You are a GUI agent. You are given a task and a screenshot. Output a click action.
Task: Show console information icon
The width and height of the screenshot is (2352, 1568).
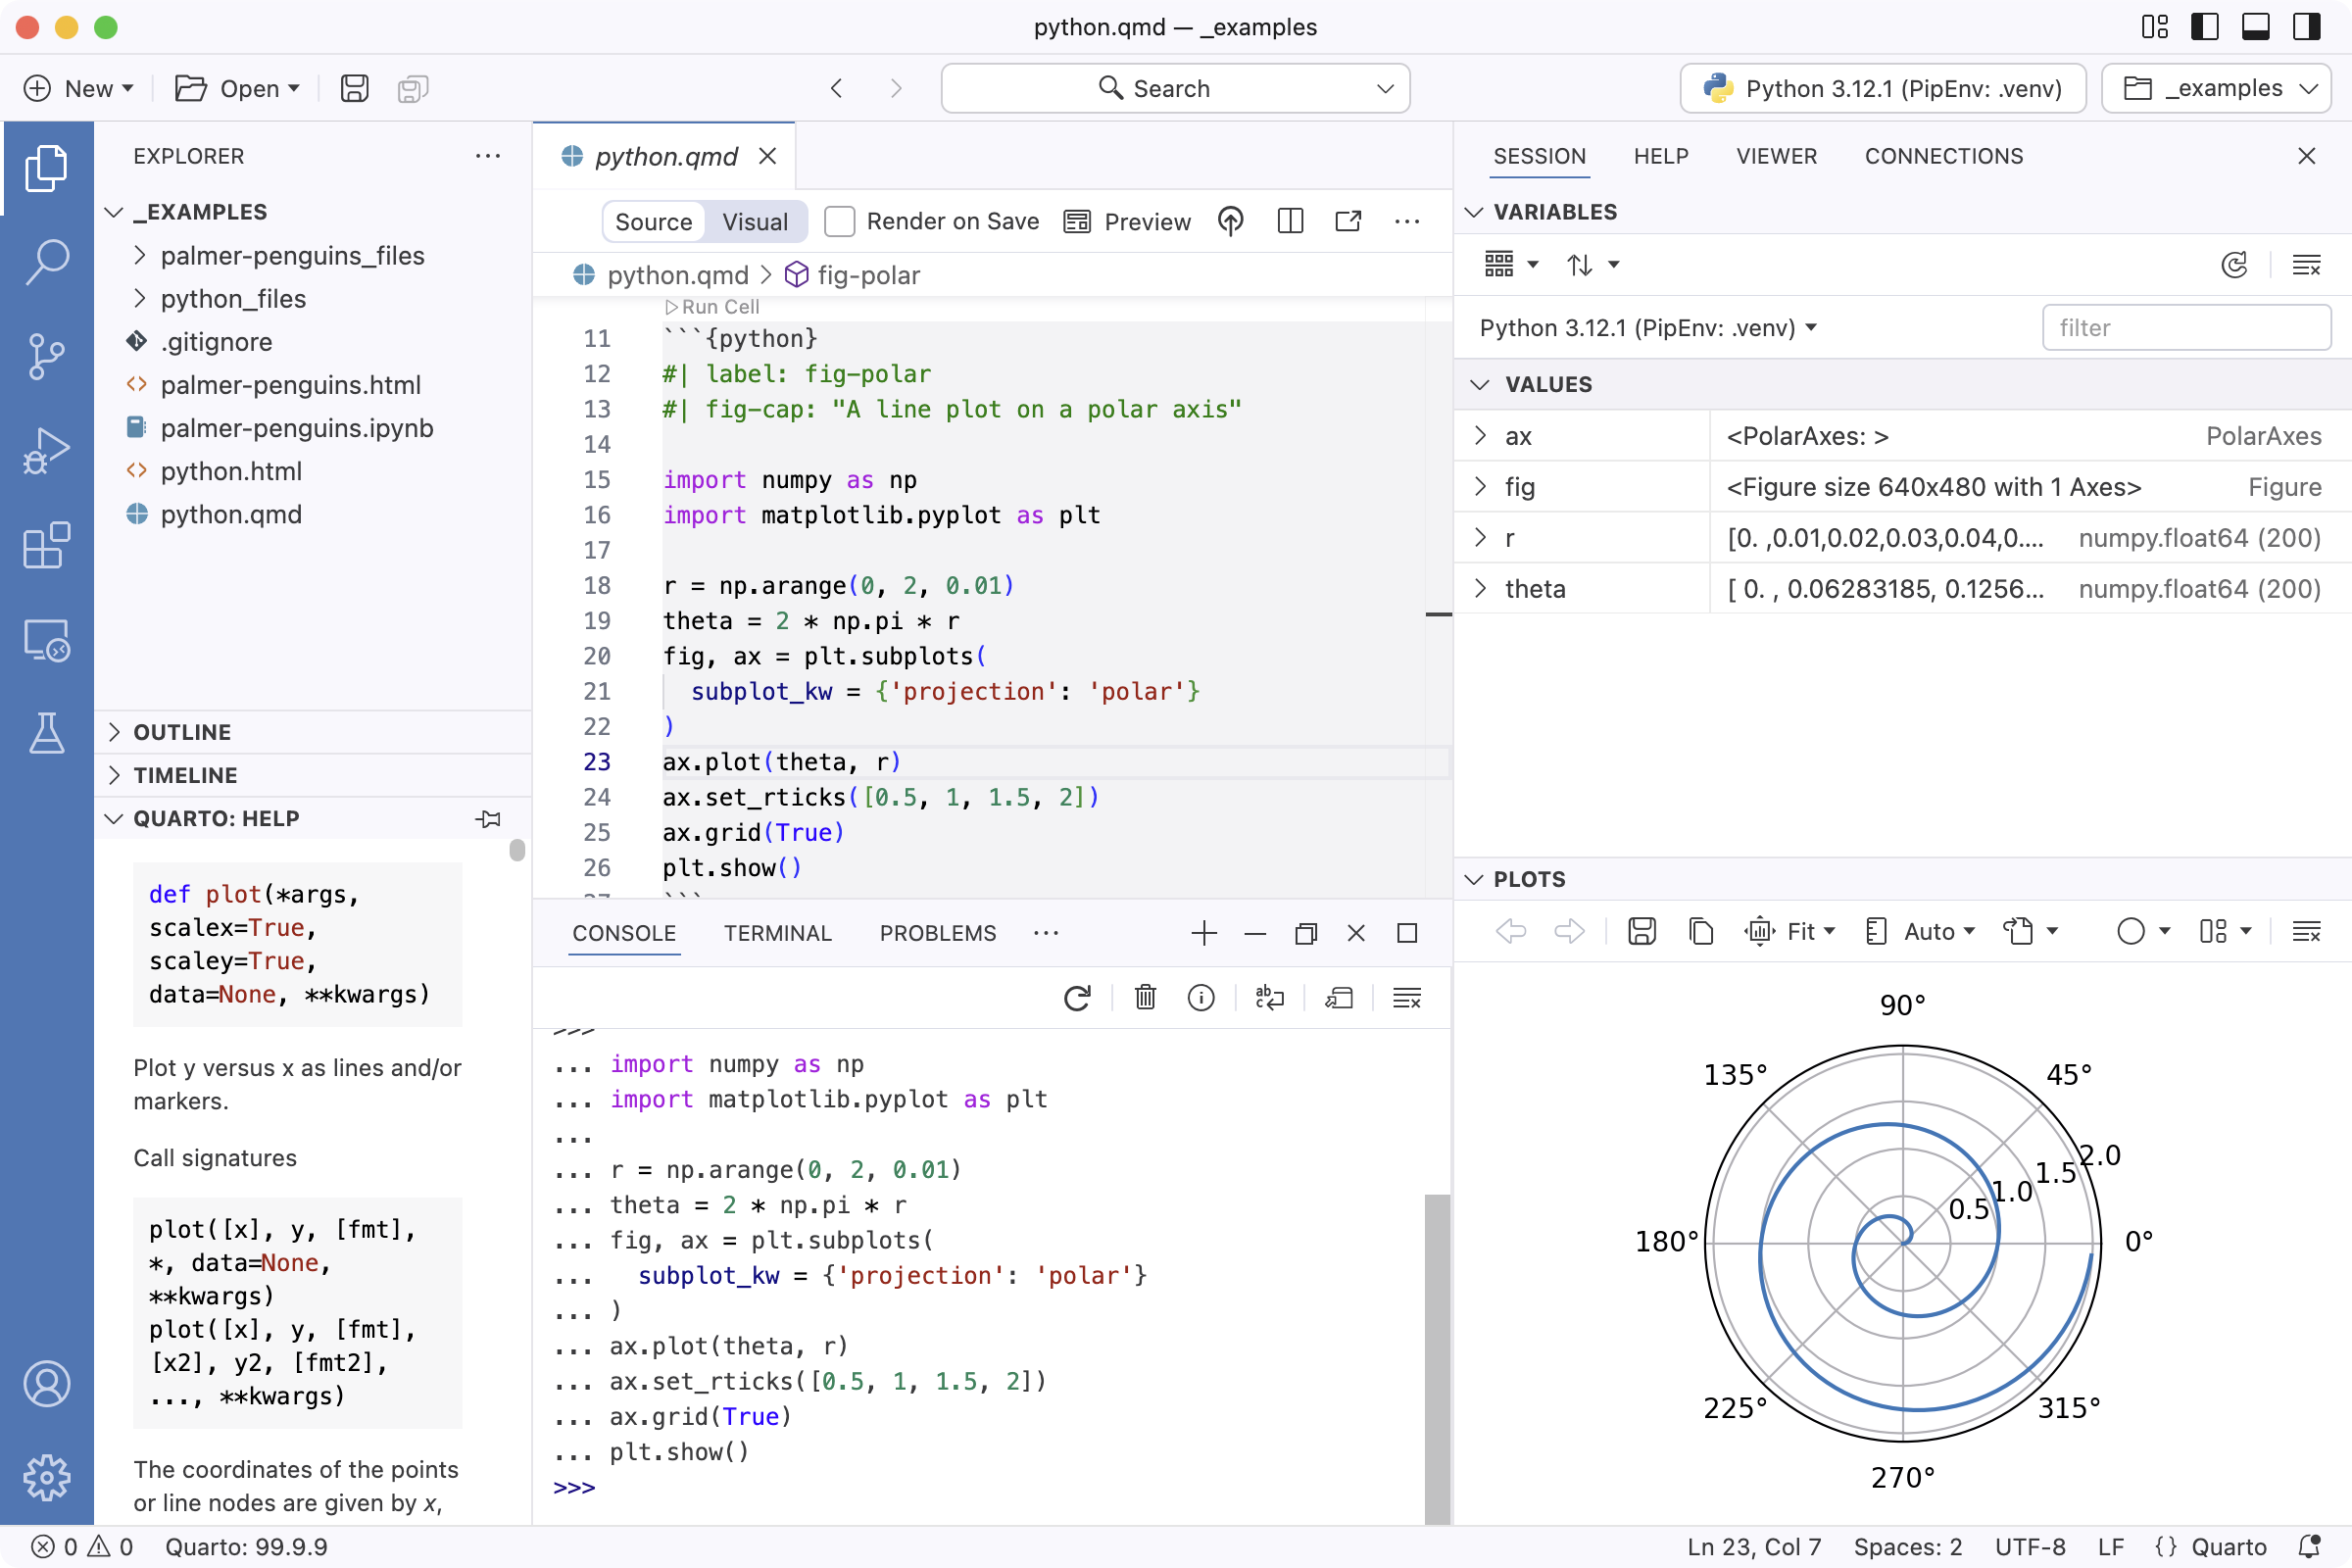pyautogui.click(x=1201, y=997)
